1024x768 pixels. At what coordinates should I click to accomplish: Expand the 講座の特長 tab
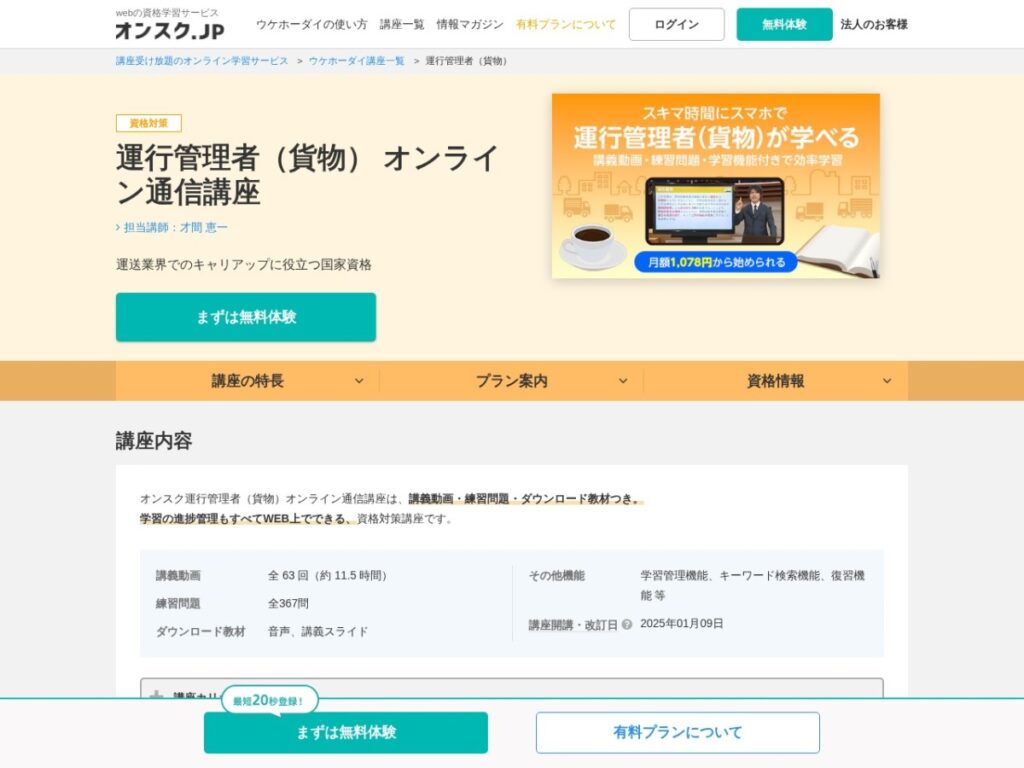pos(248,381)
